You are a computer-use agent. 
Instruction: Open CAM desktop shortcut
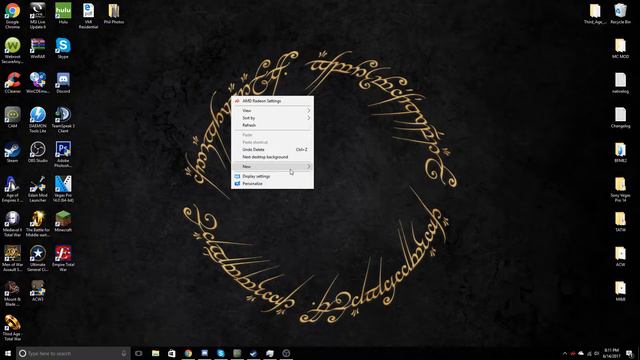(x=12, y=118)
